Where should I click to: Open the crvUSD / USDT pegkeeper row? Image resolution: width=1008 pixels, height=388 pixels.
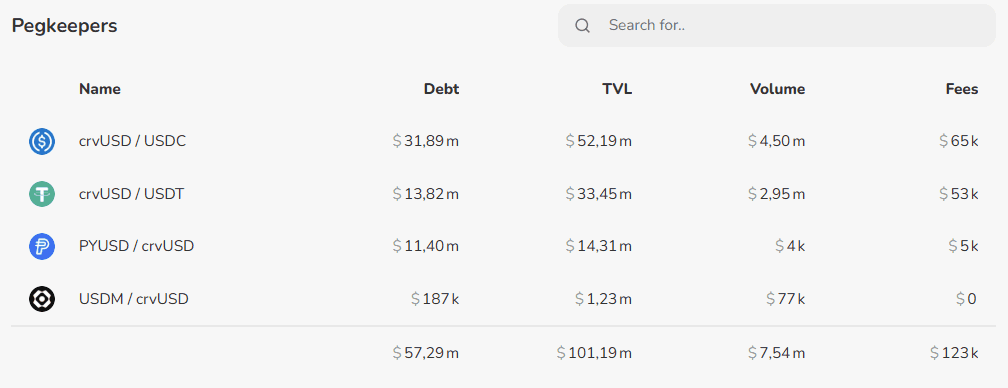[503, 194]
